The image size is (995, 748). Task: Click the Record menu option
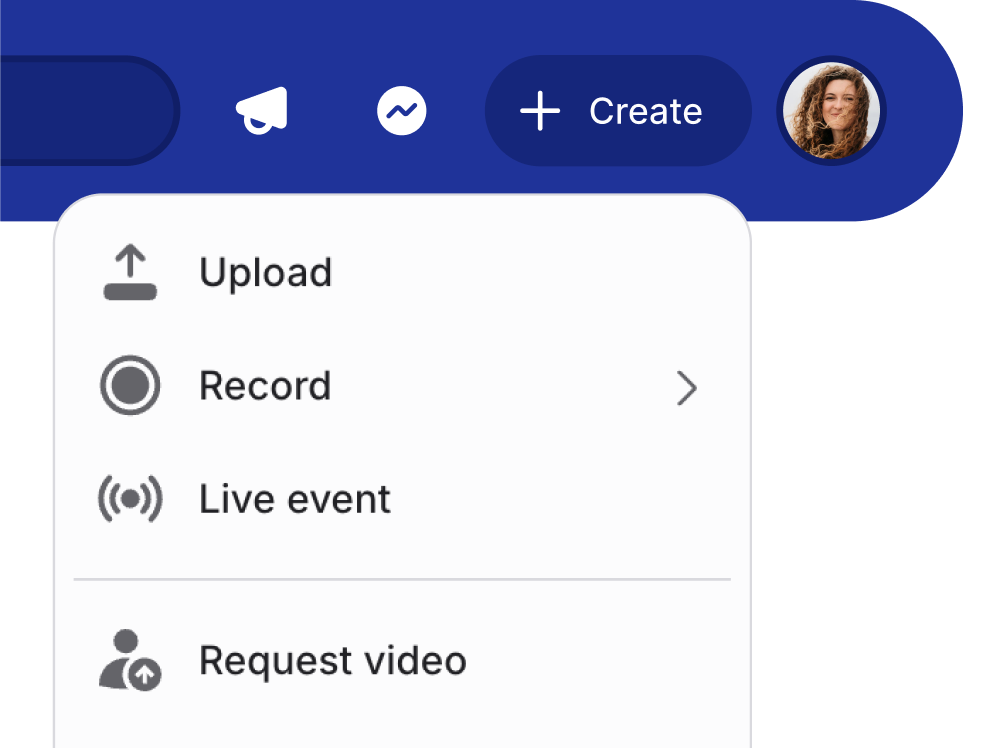pos(266,386)
